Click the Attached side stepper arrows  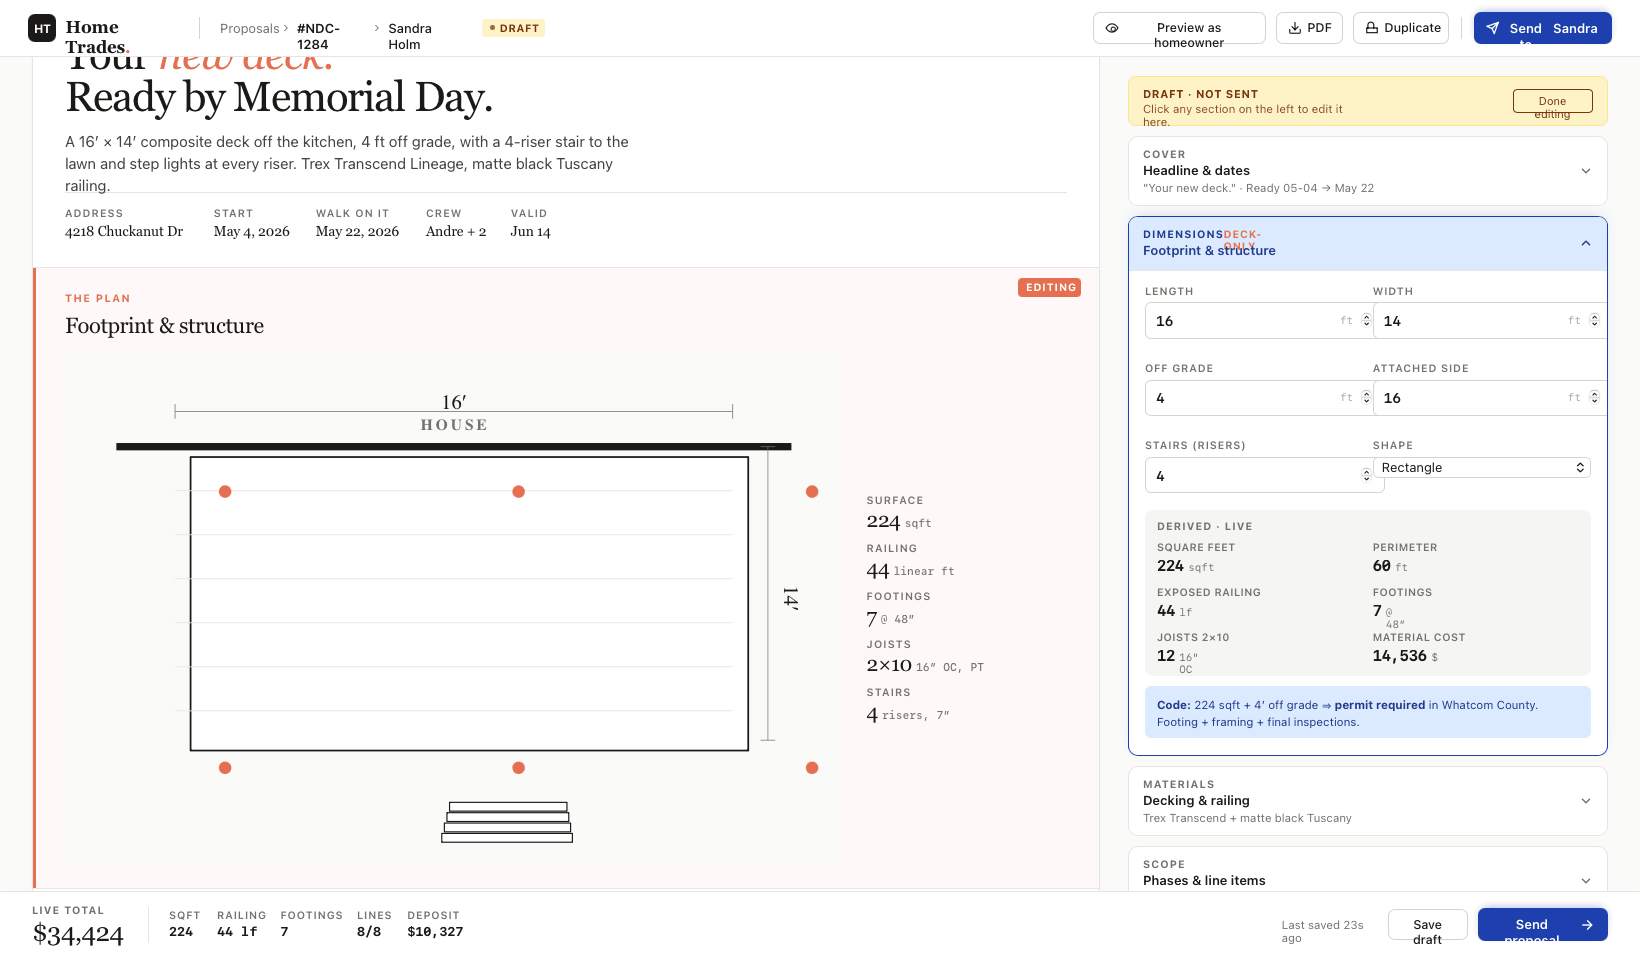point(1594,397)
